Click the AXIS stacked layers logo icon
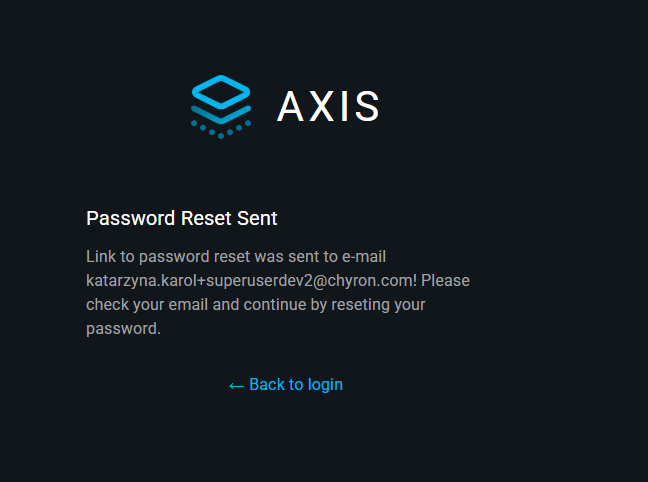This screenshot has width=648, height=482. [221, 105]
